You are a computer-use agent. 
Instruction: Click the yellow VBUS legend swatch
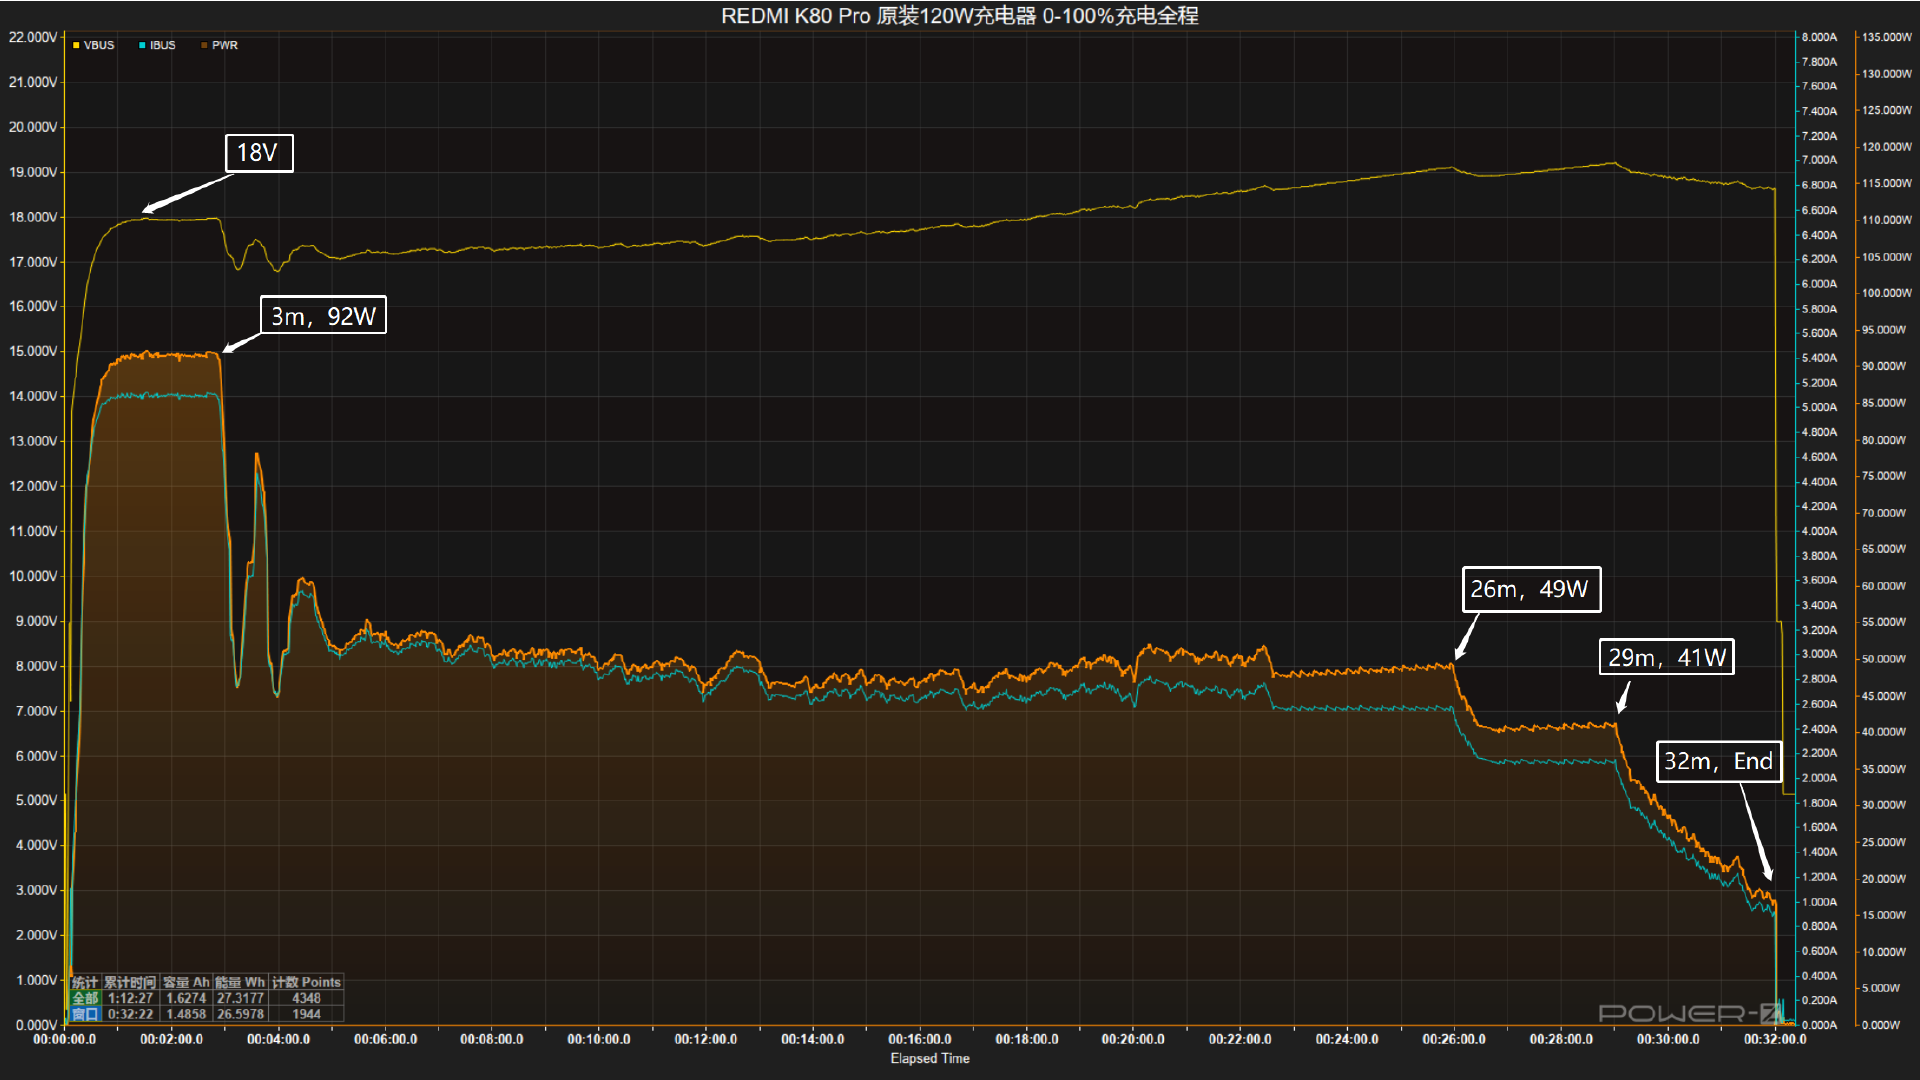pyautogui.click(x=76, y=45)
